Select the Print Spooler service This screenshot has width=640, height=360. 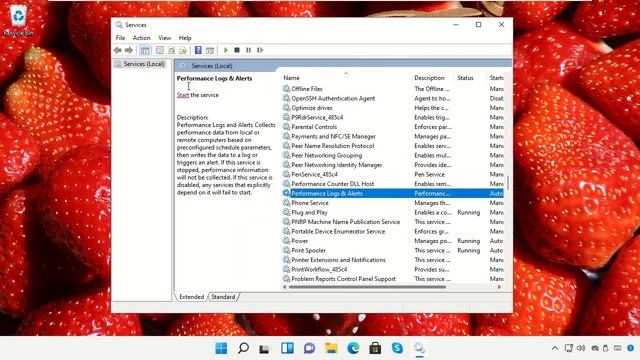tap(393, 250)
